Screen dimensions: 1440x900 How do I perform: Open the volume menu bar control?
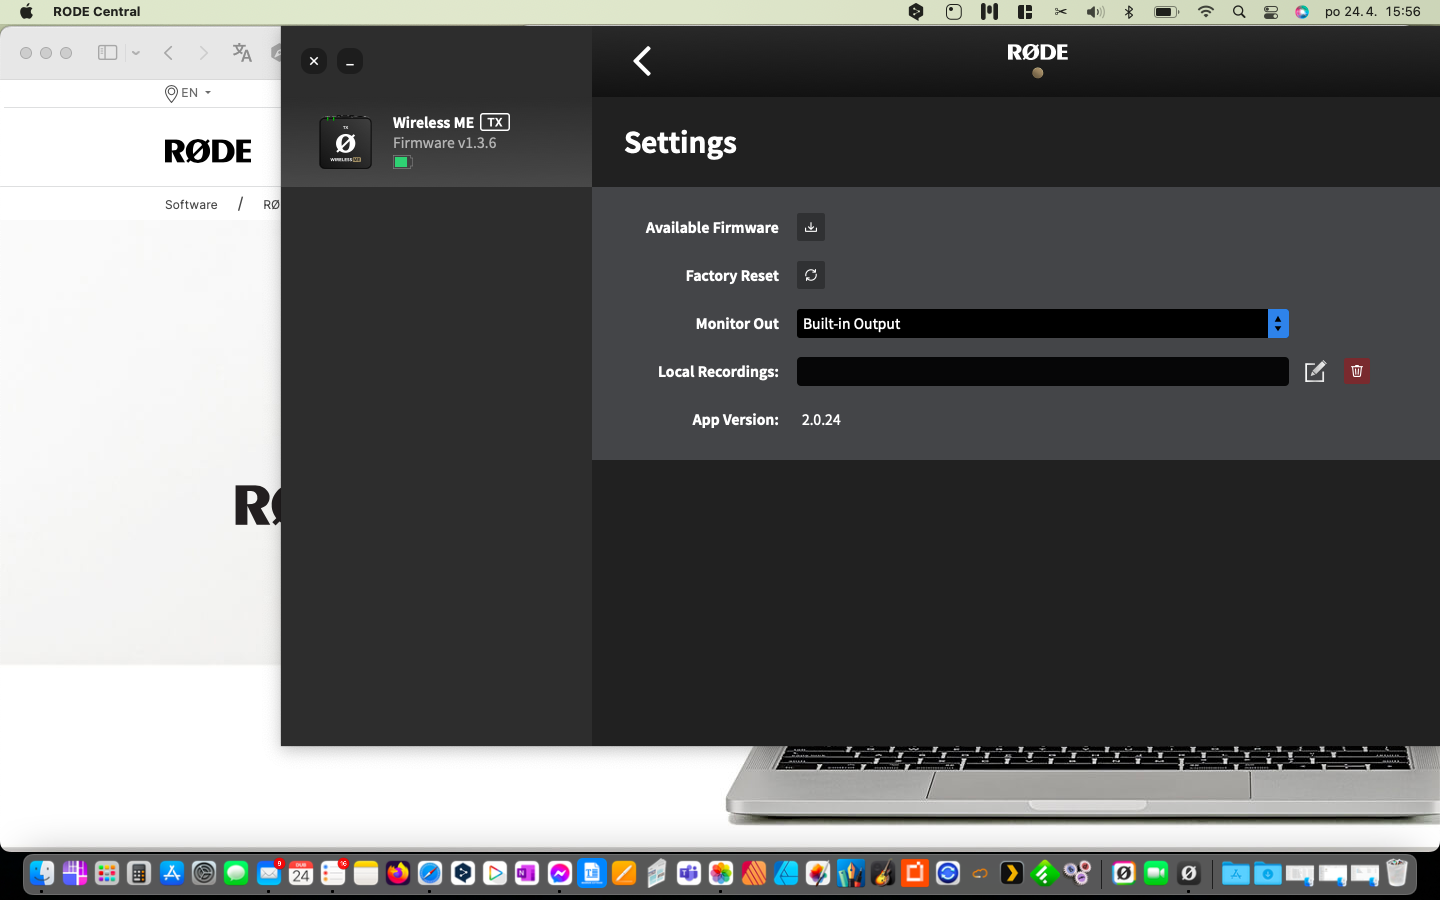pyautogui.click(x=1096, y=12)
